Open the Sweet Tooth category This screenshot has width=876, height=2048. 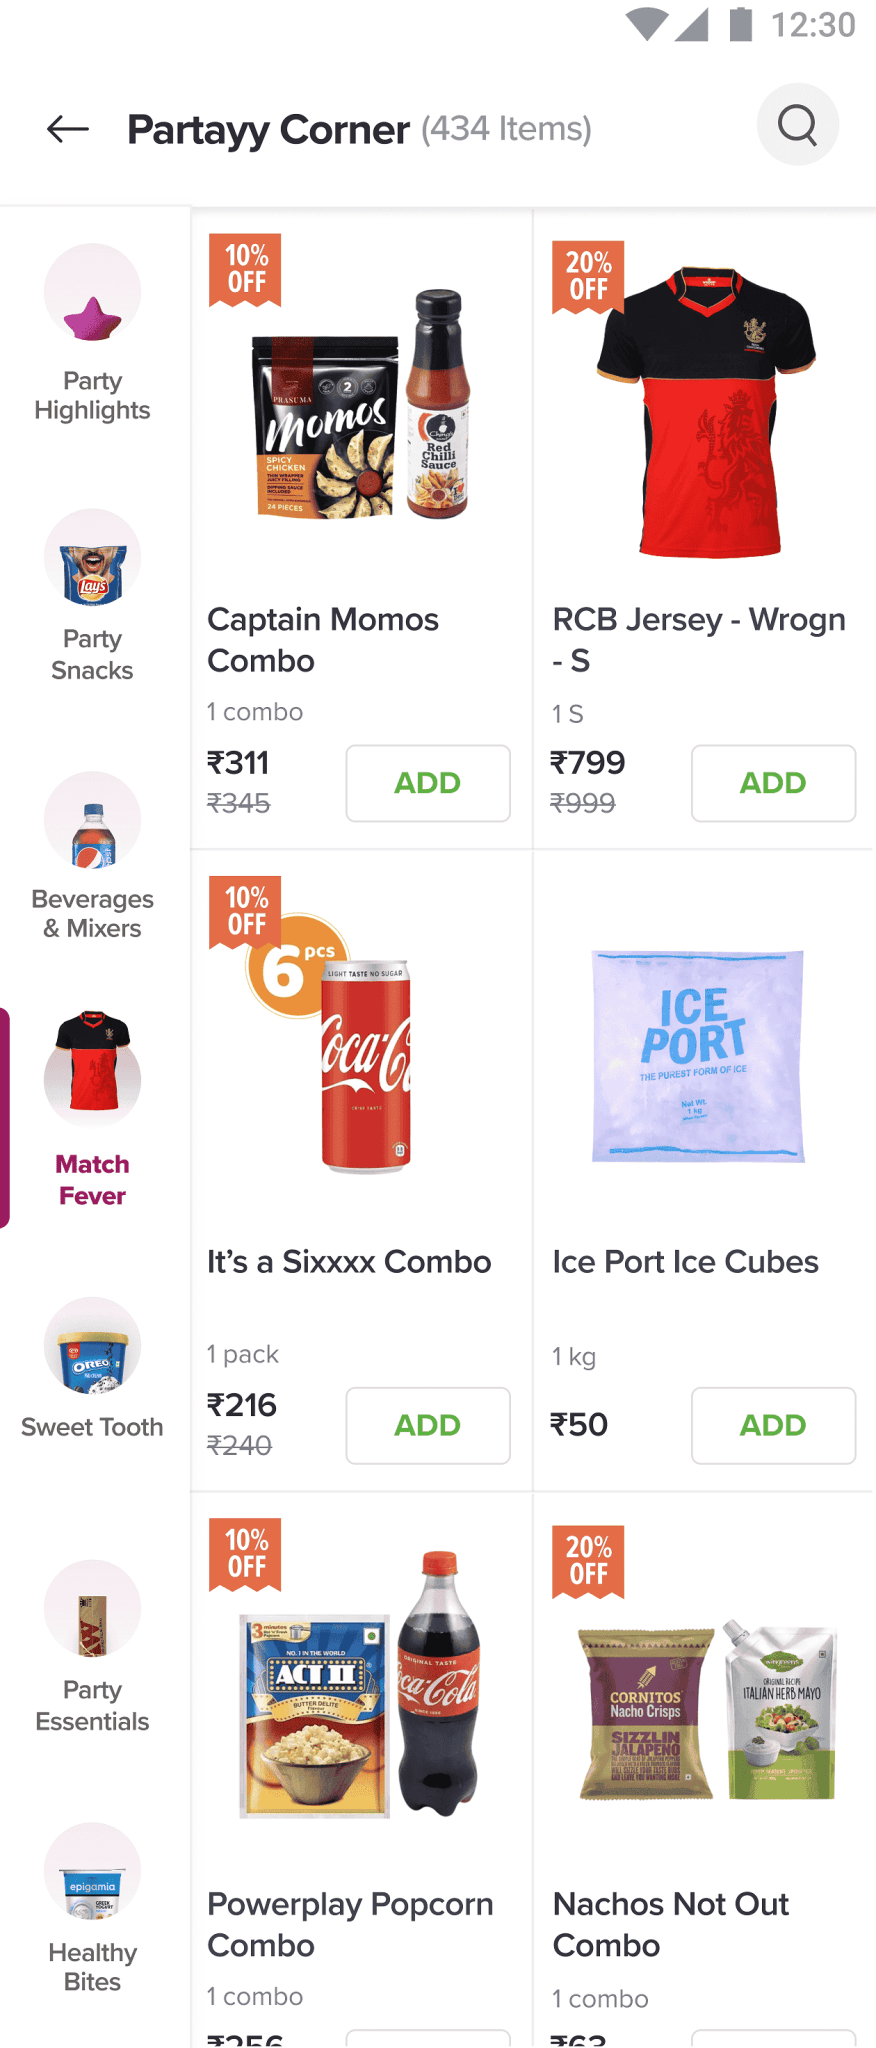(92, 1368)
